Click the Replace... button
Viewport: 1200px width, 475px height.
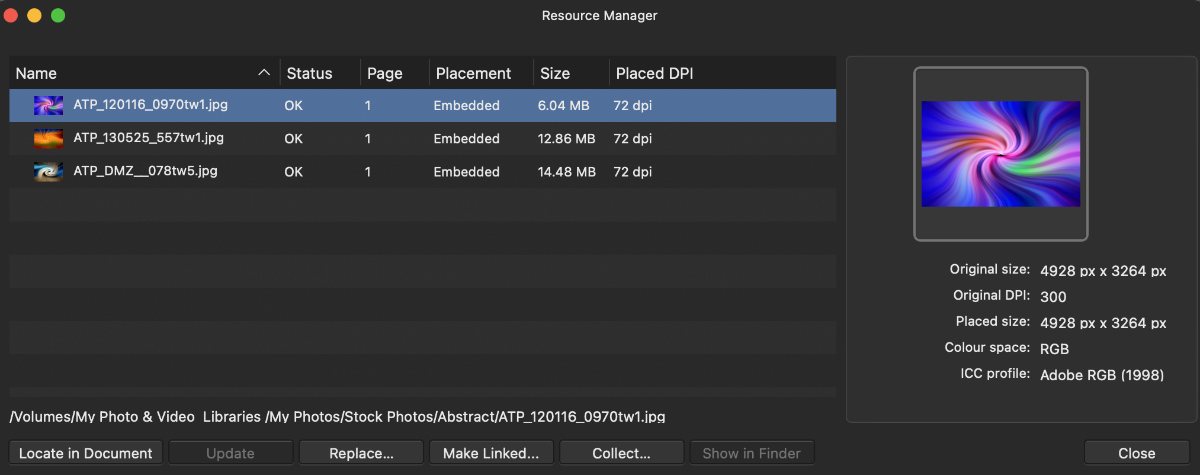361,453
